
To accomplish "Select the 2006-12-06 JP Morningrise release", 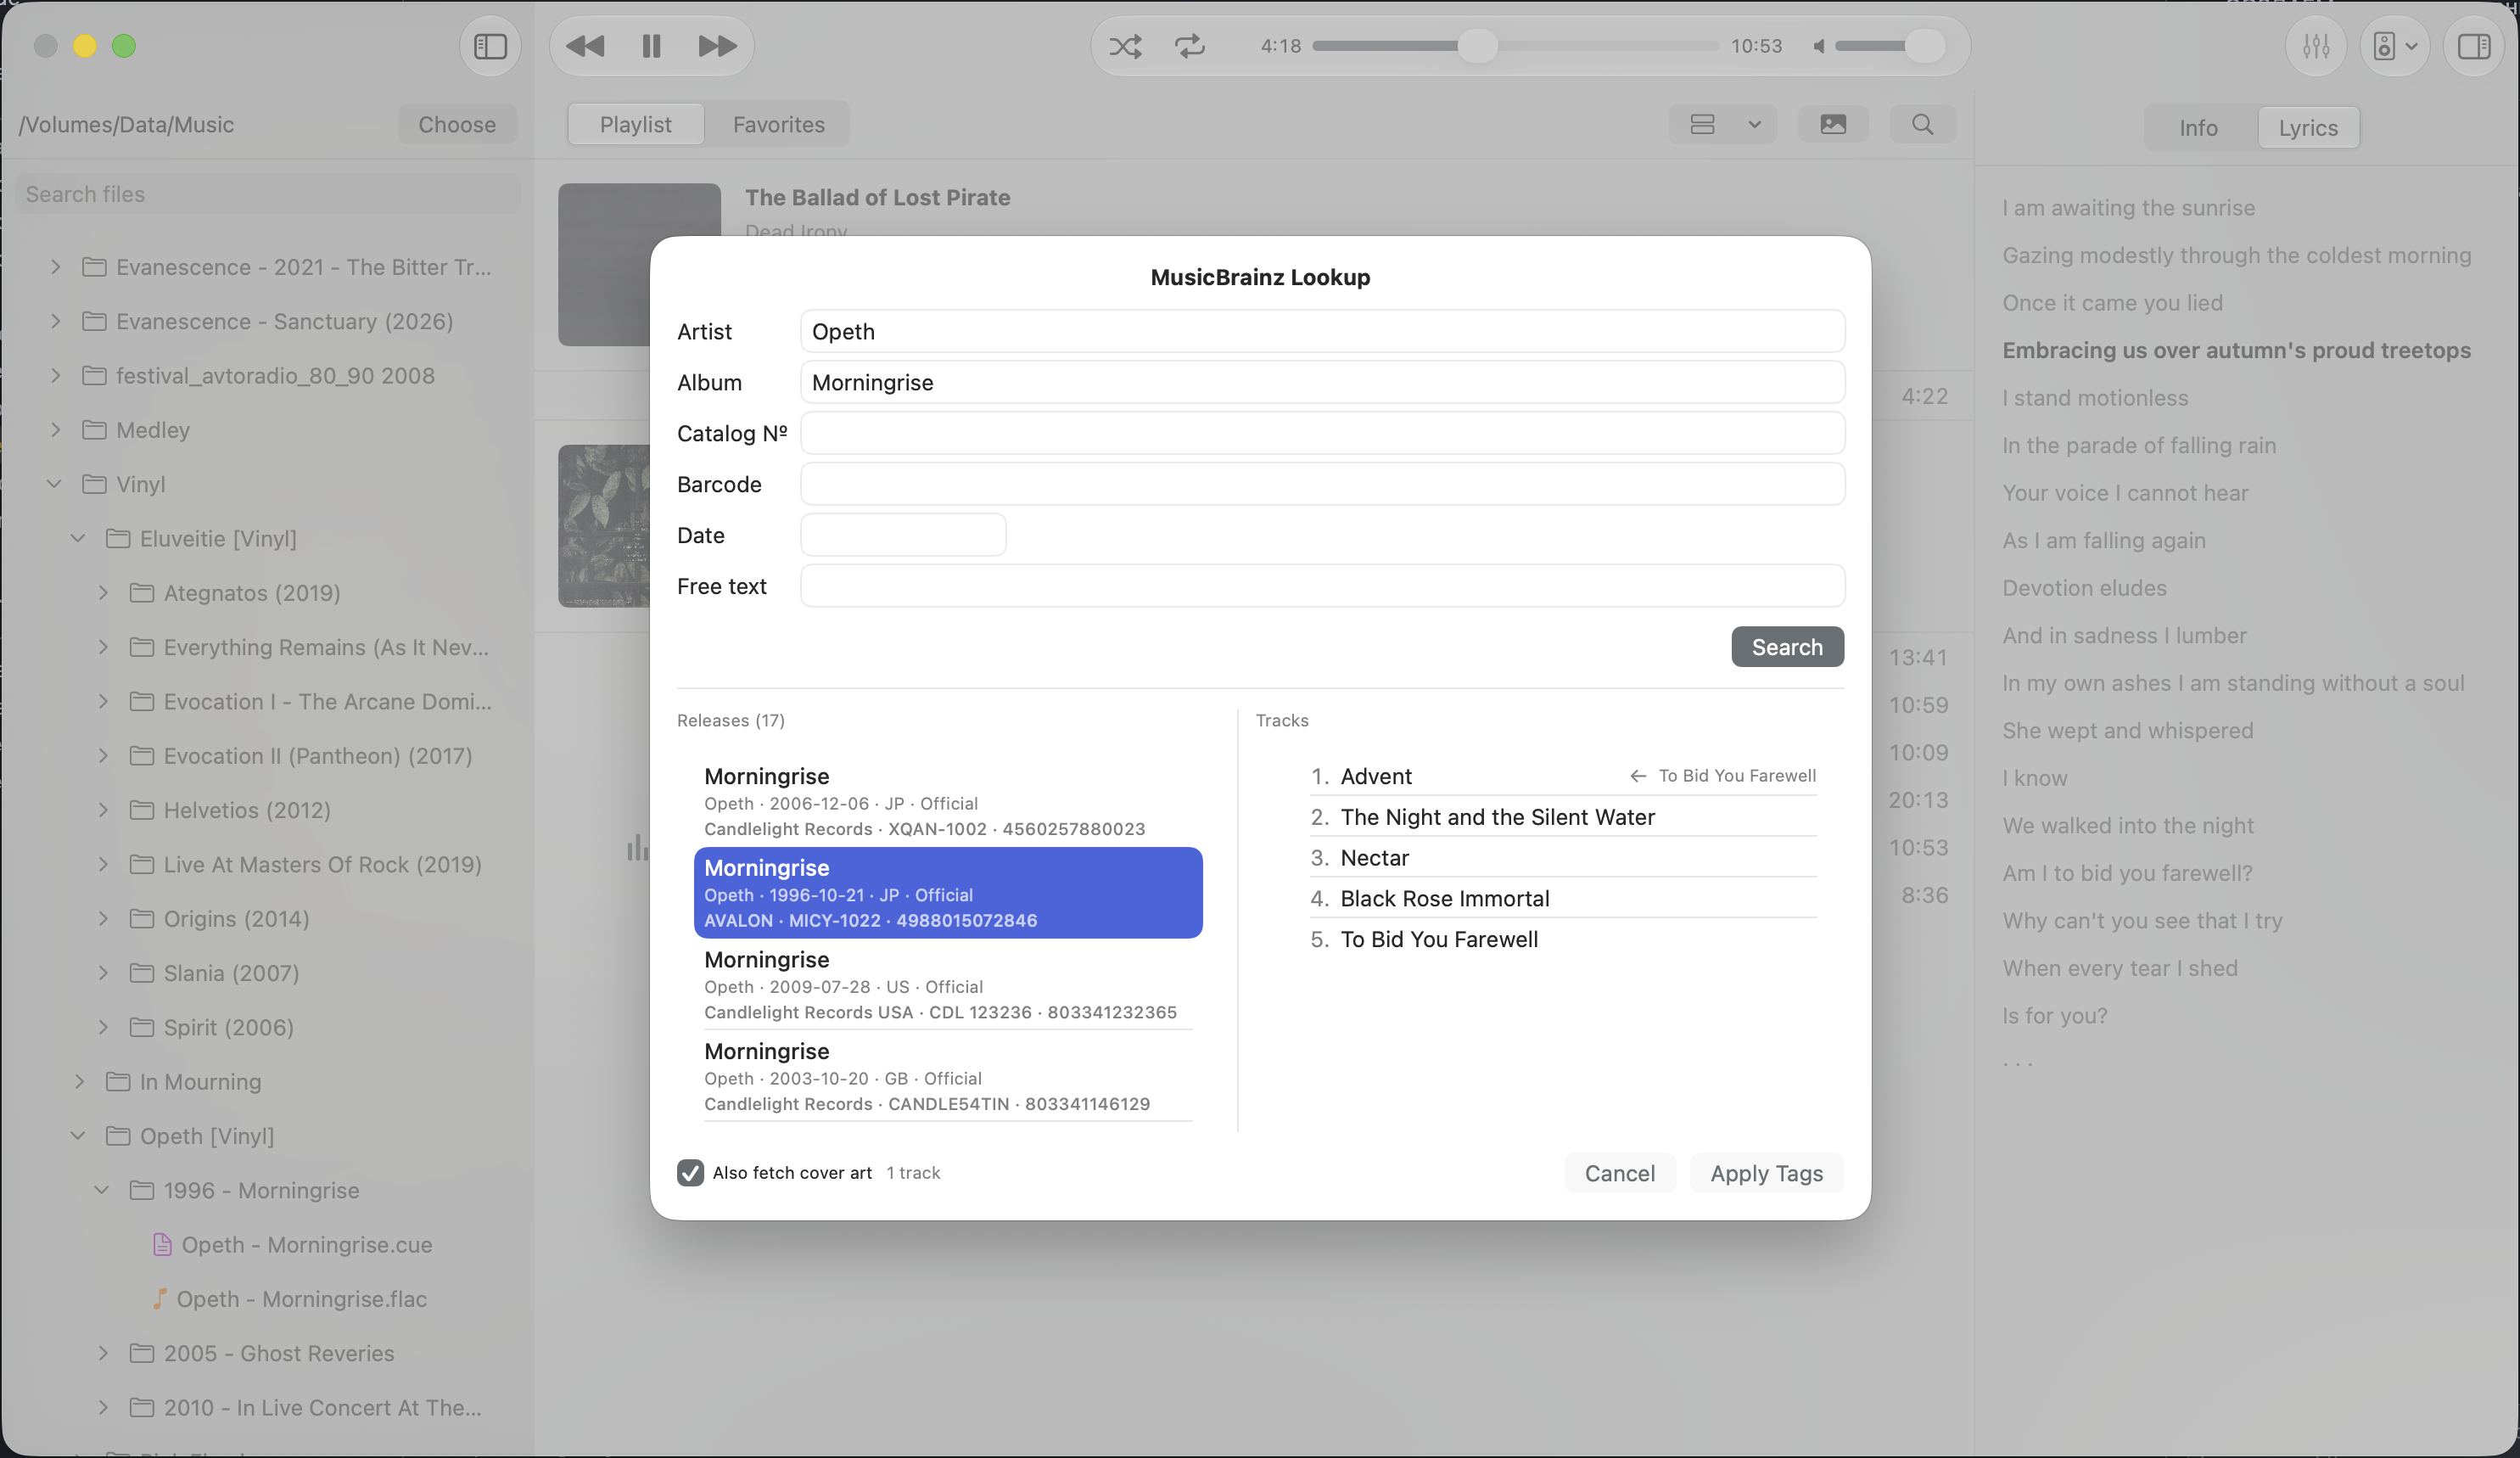I will (948, 801).
